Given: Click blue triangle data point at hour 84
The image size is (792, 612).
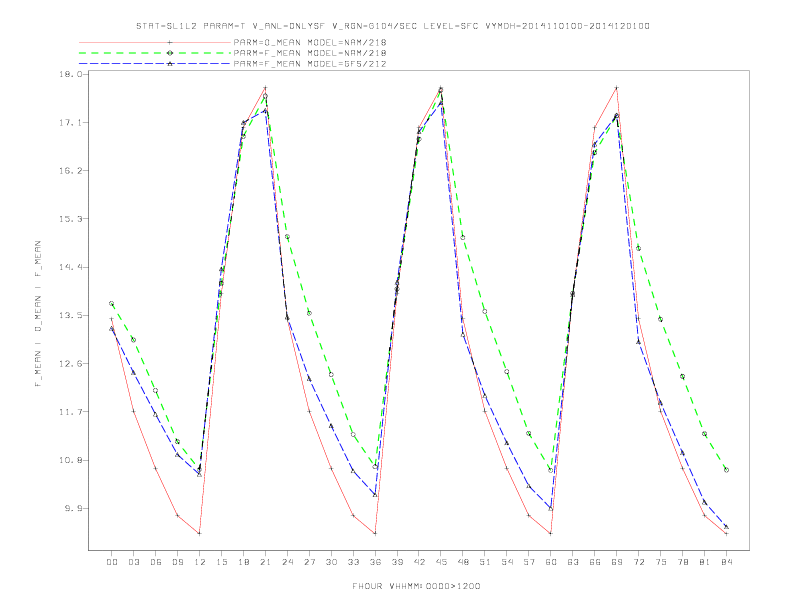Looking at the screenshot, I should (726, 527).
